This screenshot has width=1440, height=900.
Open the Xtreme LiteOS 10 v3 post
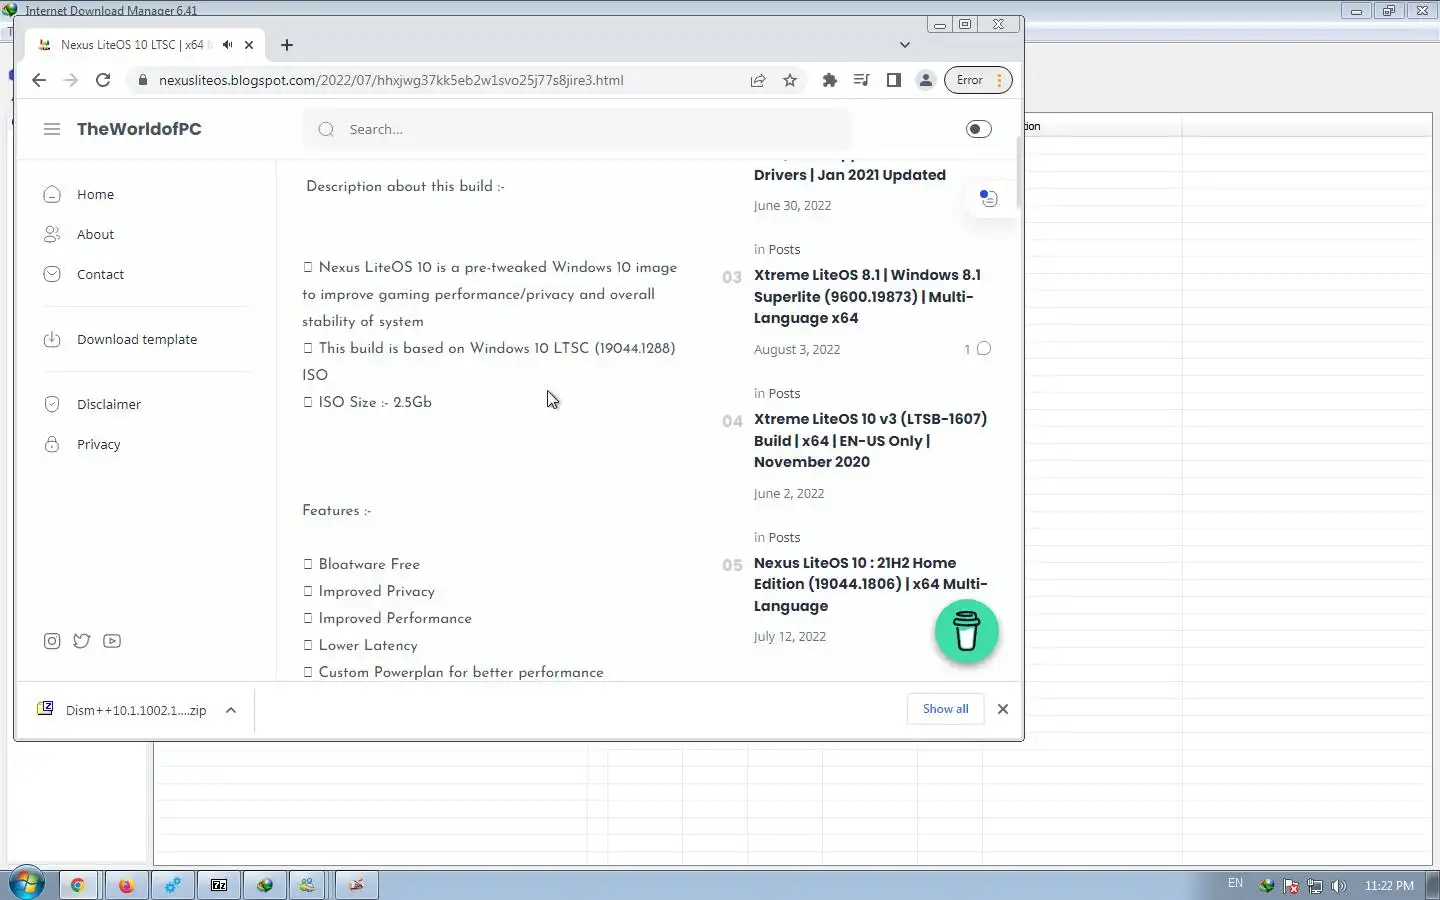coord(870,440)
